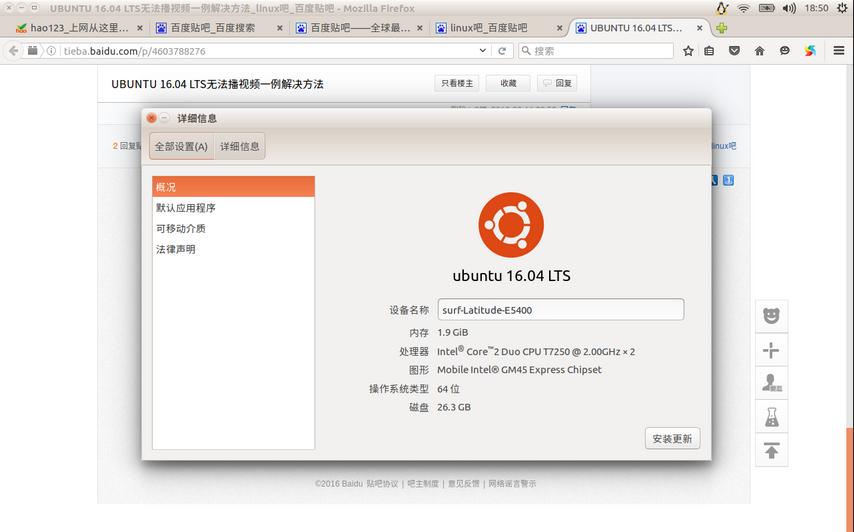Screen dimensions: 854x532
Task: Click the post title UBUNTU 16.04 LTS无法播视频
Action: [x=217, y=84]
